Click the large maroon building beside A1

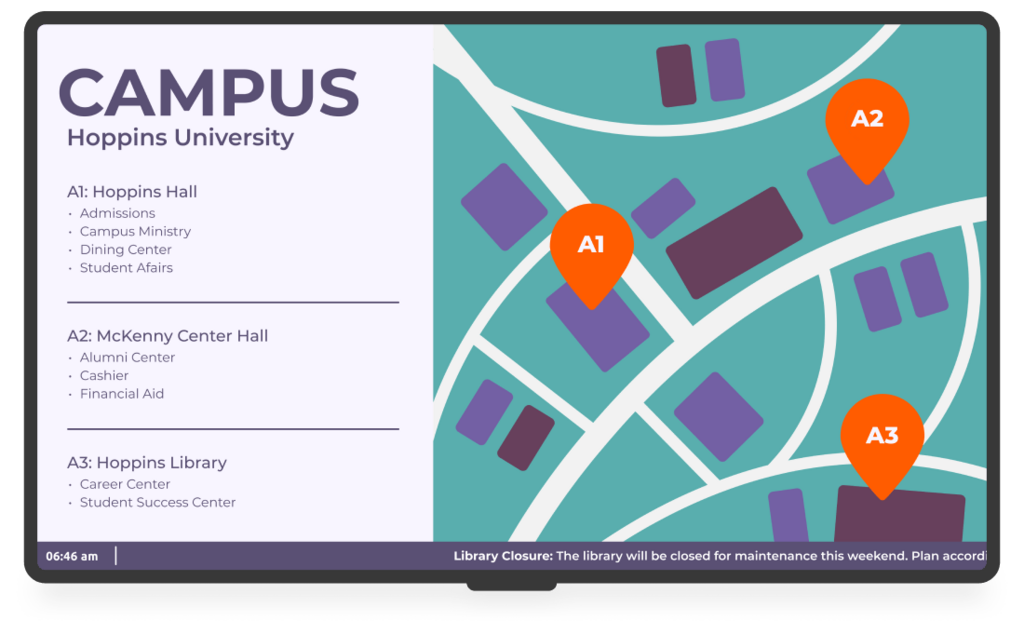point(734,243)
